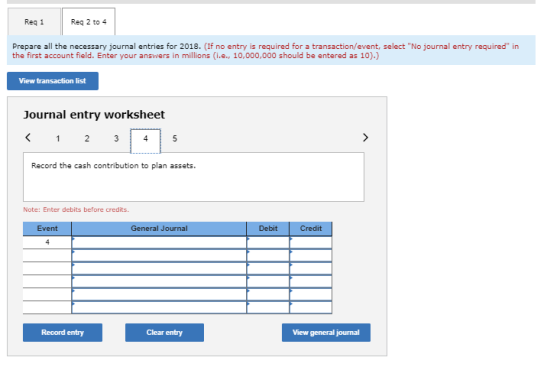Screen dimensions: 560x380
Task: Open the View general journal button
Action: click(x=326, y=332)
